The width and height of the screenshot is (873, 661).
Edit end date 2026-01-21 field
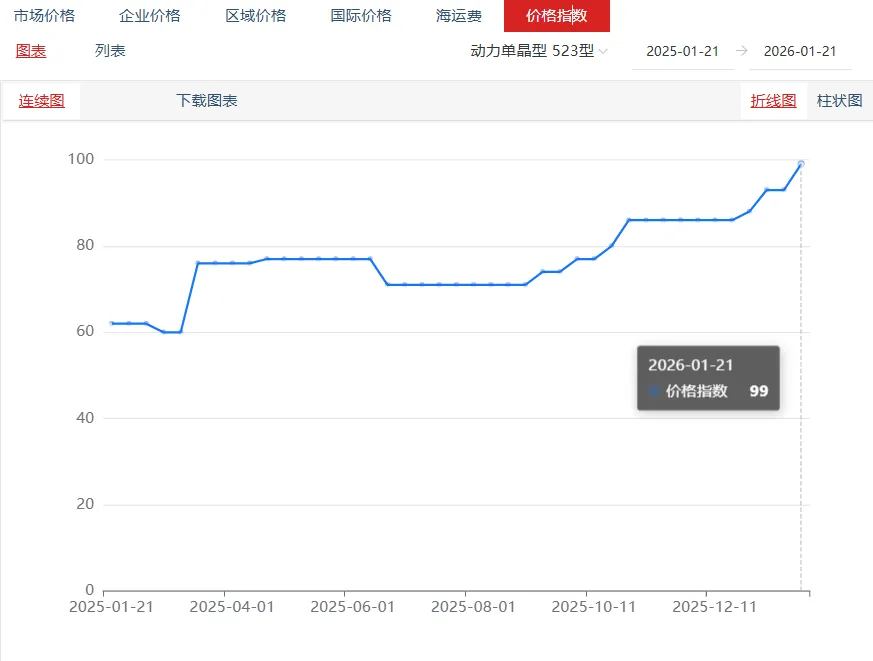point(800,51)
